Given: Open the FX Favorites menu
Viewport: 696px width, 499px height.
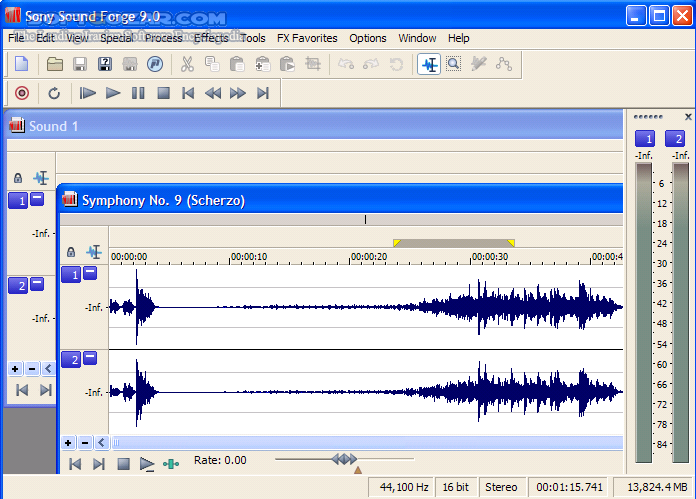Looking at the screenshot, I should pyautogui.click(x=307, y=38).
